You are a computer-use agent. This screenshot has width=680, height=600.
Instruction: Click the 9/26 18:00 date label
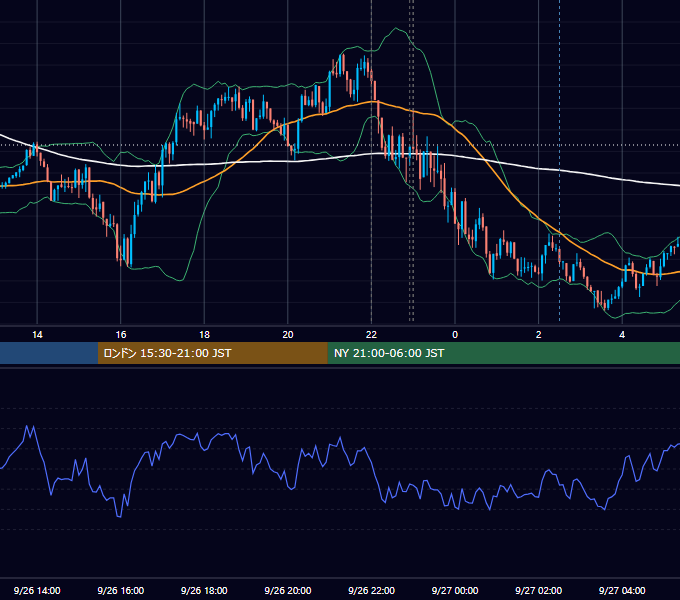tap(204, 590)
